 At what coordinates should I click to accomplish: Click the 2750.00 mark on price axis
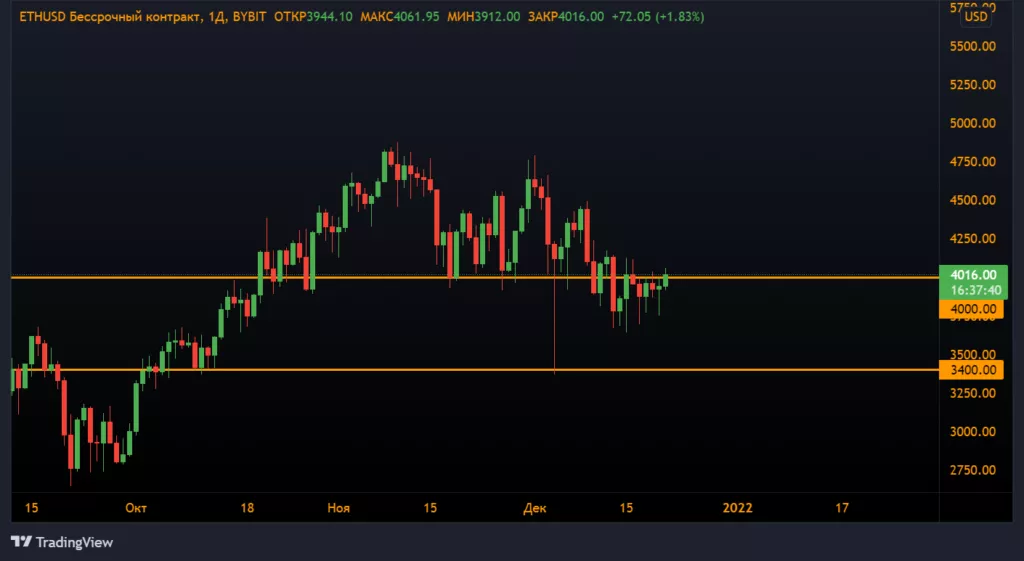point(973,470)
